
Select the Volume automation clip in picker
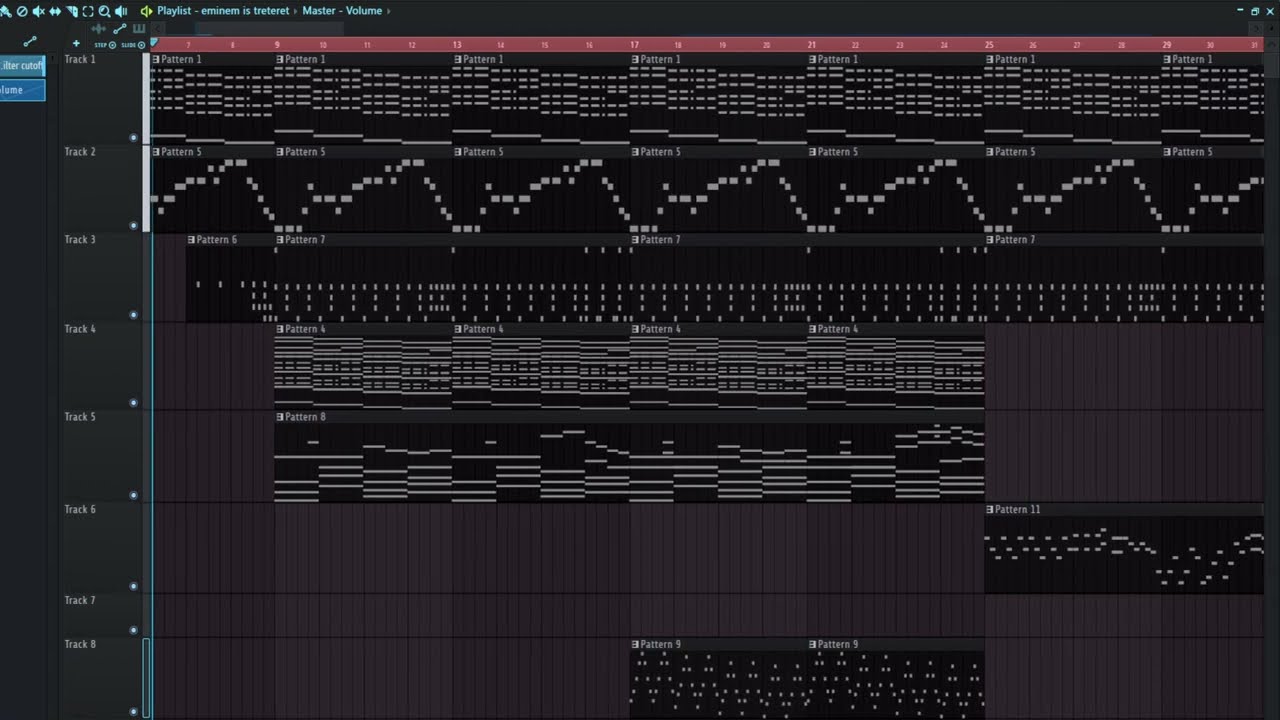(22, 90)
